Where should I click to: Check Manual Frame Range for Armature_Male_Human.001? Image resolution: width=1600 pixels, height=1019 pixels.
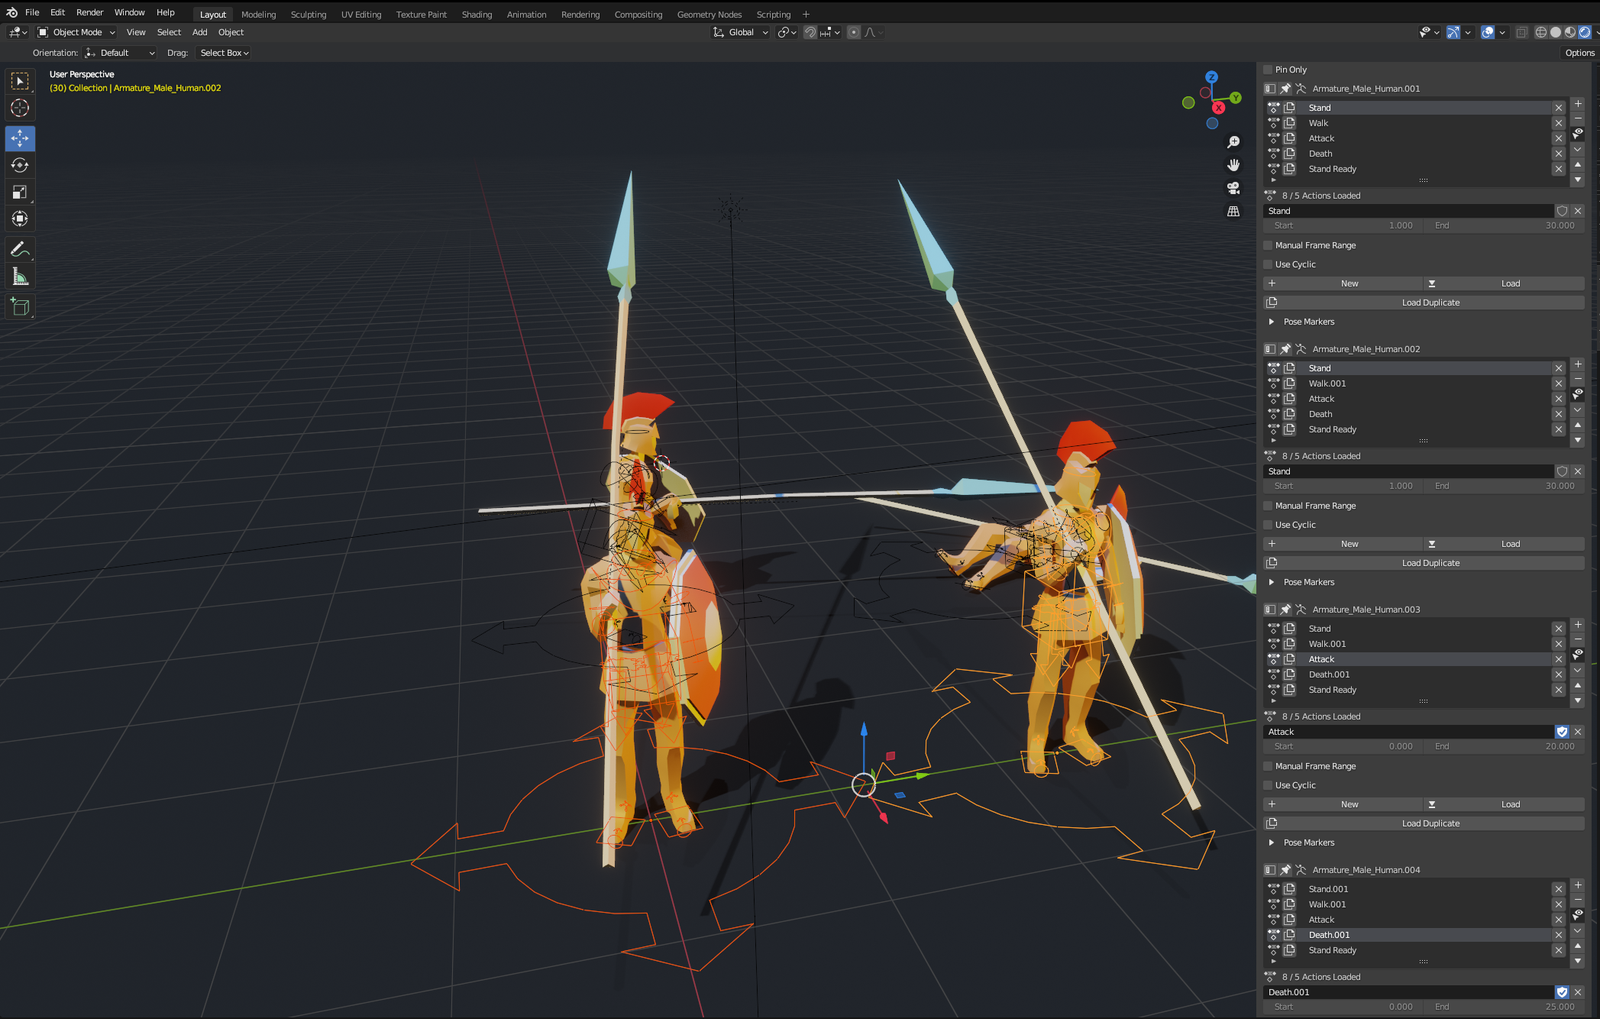pyautogui.click(x=1268, y=245)
